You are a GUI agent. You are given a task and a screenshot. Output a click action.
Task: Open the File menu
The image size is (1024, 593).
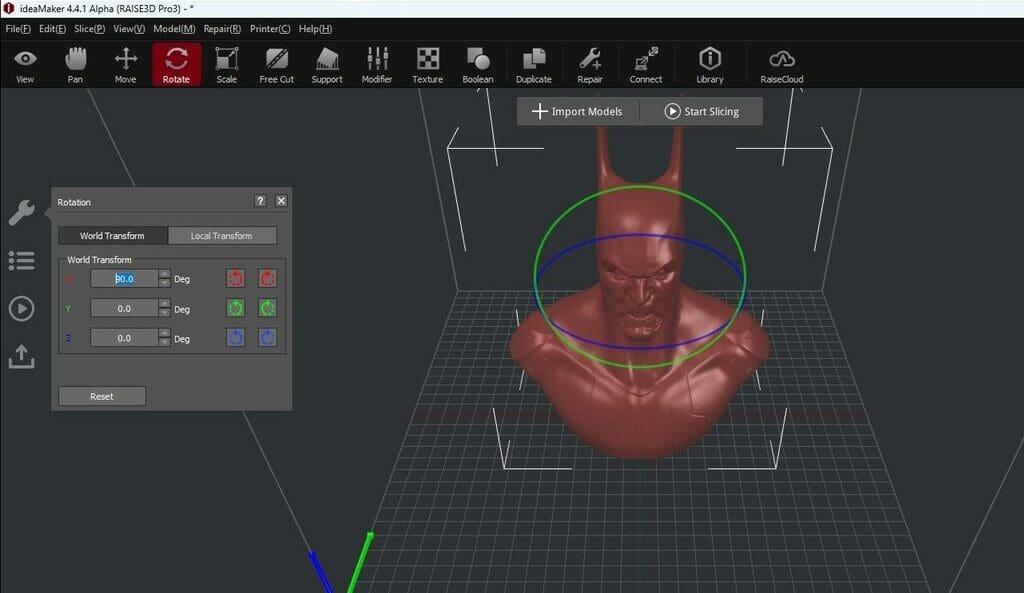18,29
